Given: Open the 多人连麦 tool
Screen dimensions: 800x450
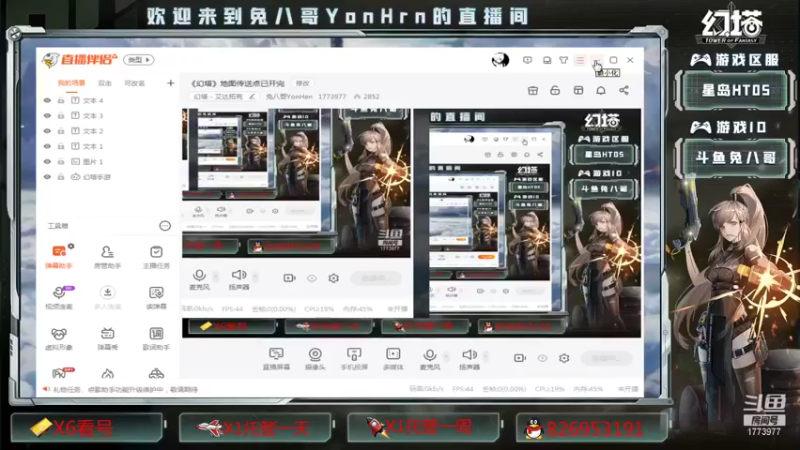Looking at the screenshot, I should [x=107, y=297].
